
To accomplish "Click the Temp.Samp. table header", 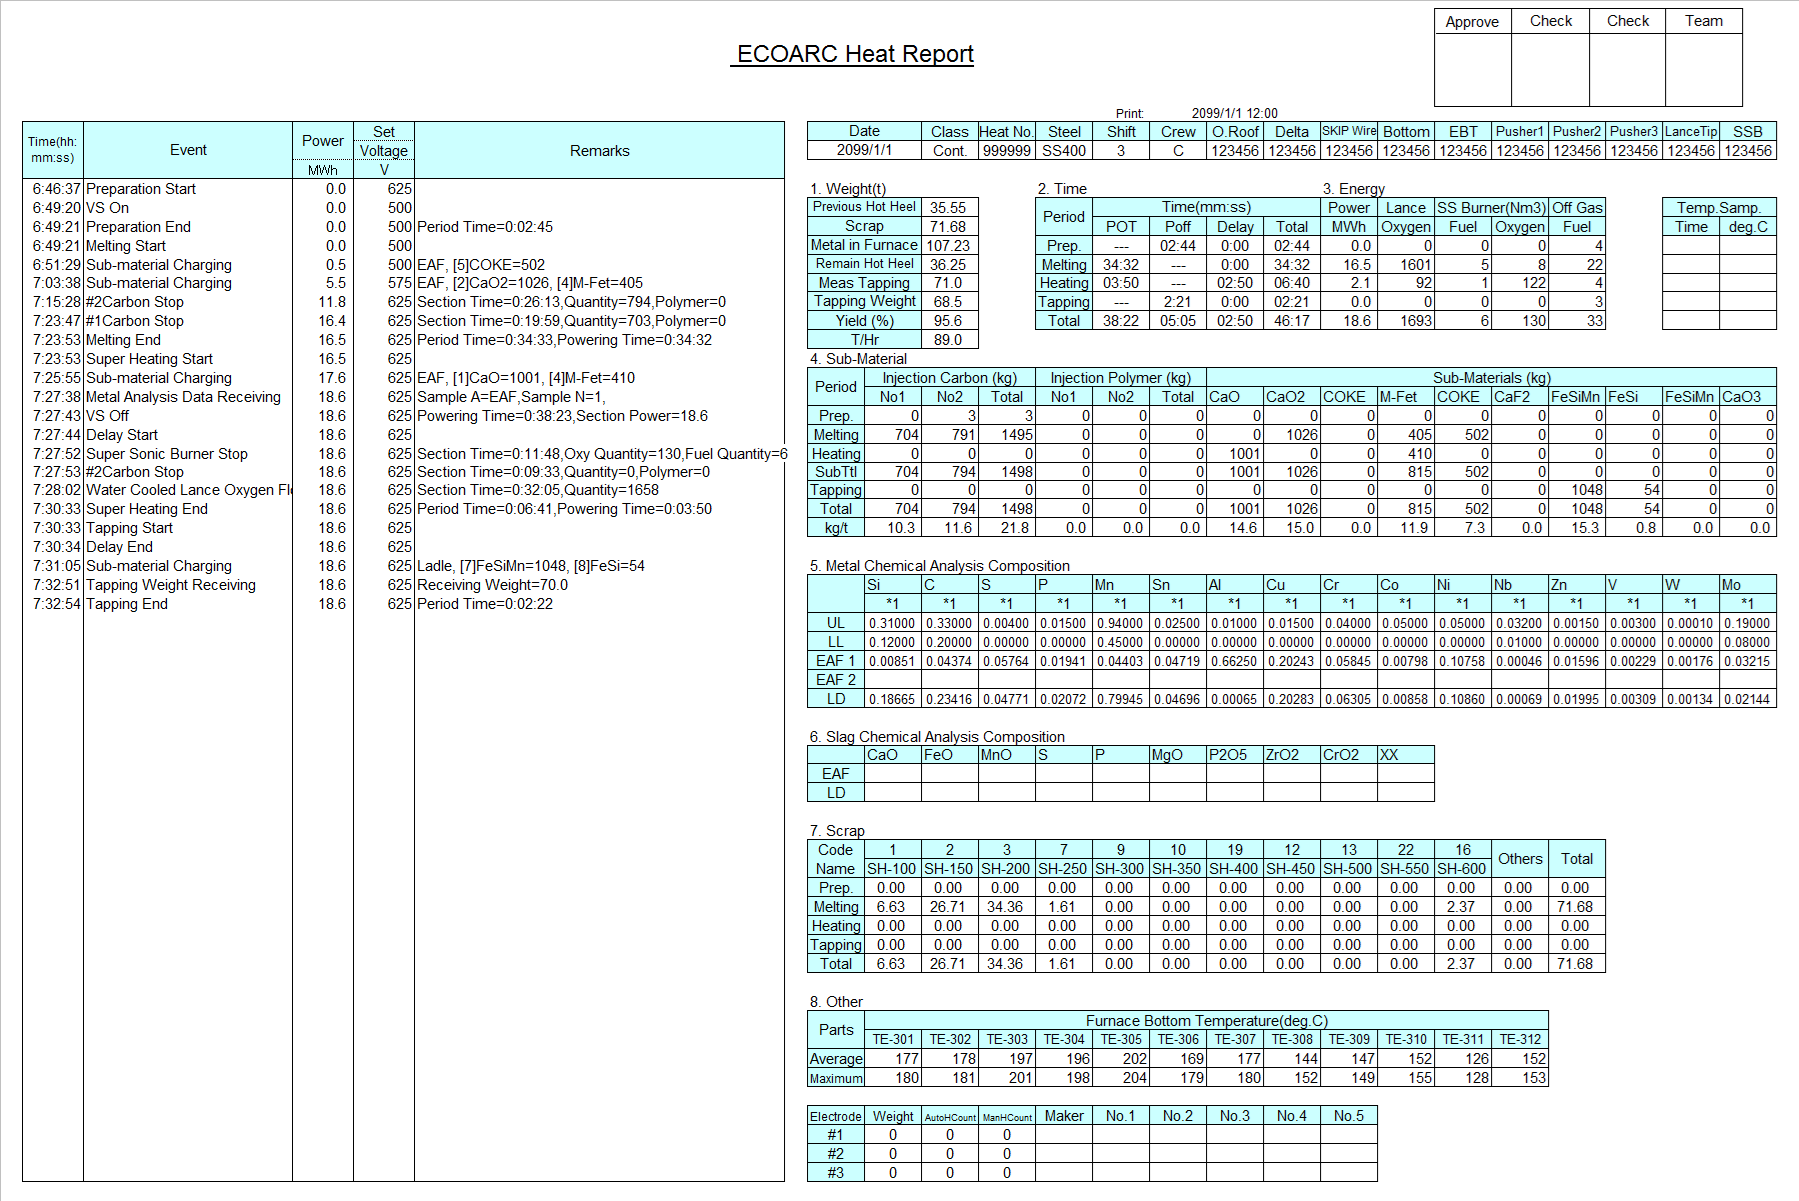I will coord(1719,207).
